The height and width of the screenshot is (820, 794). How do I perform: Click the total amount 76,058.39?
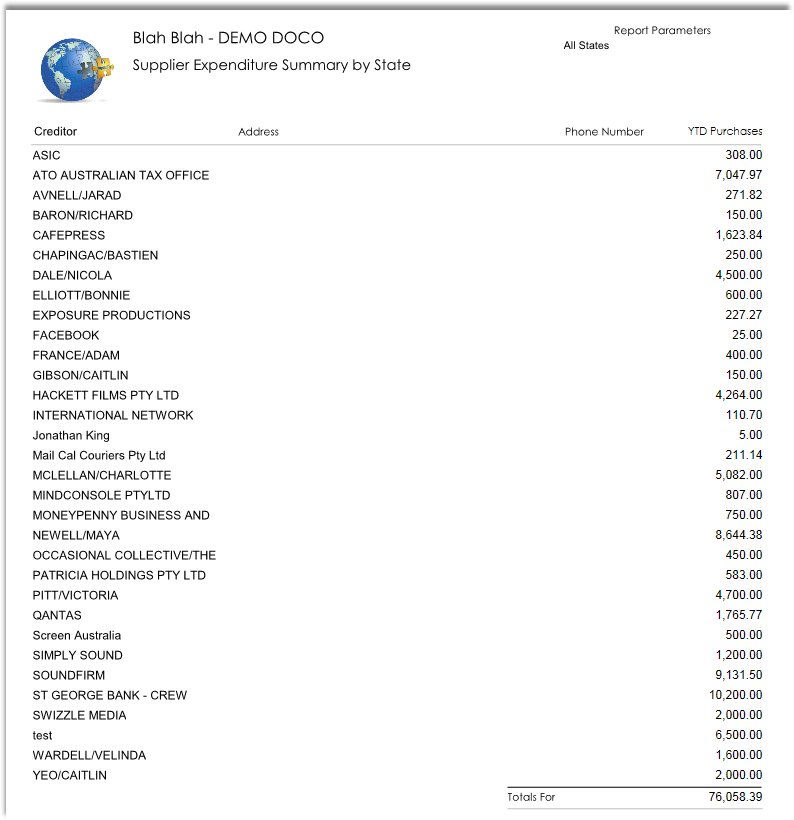point(735,796)
